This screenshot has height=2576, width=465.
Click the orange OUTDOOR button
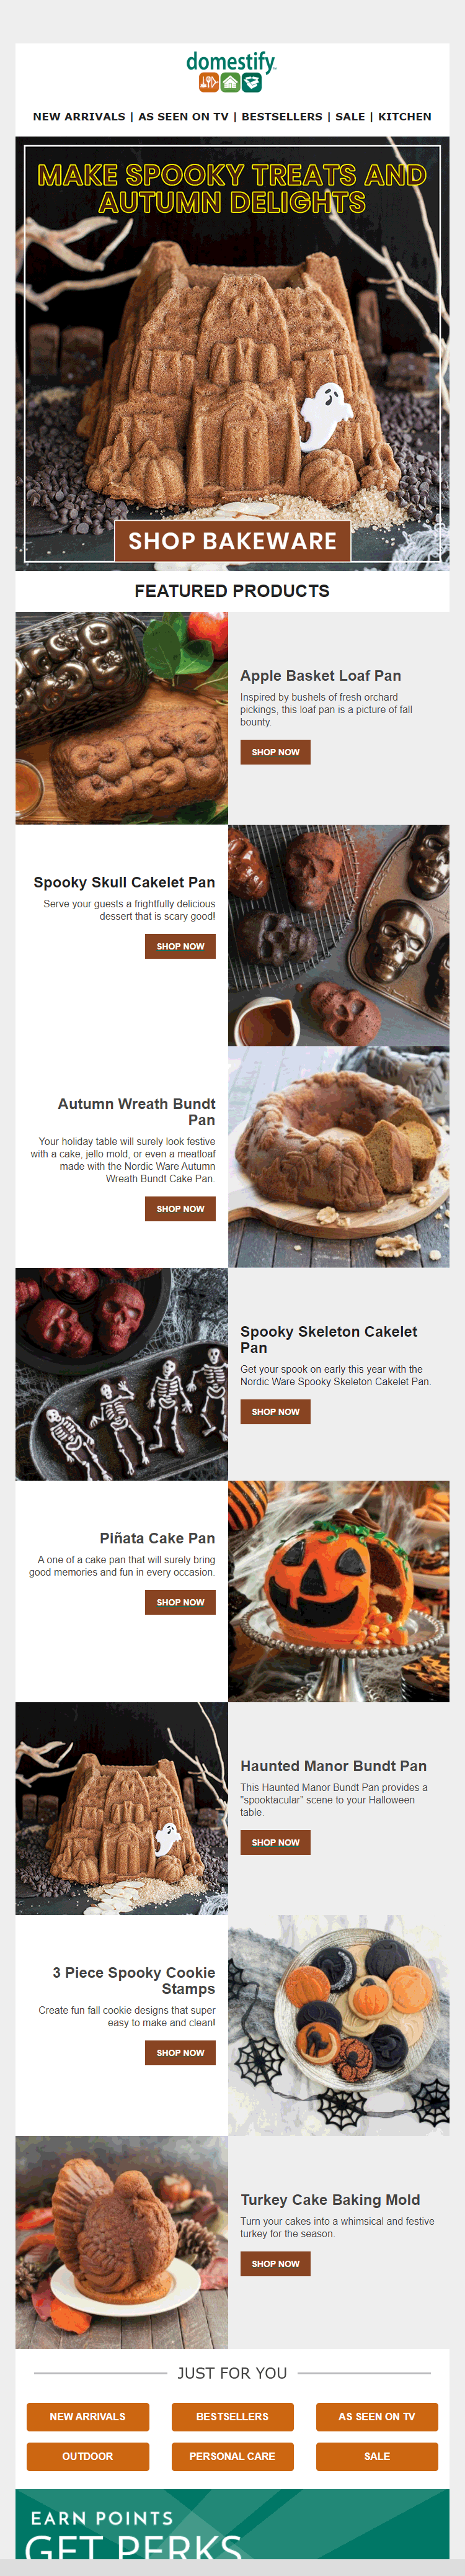pos(87,2456)
